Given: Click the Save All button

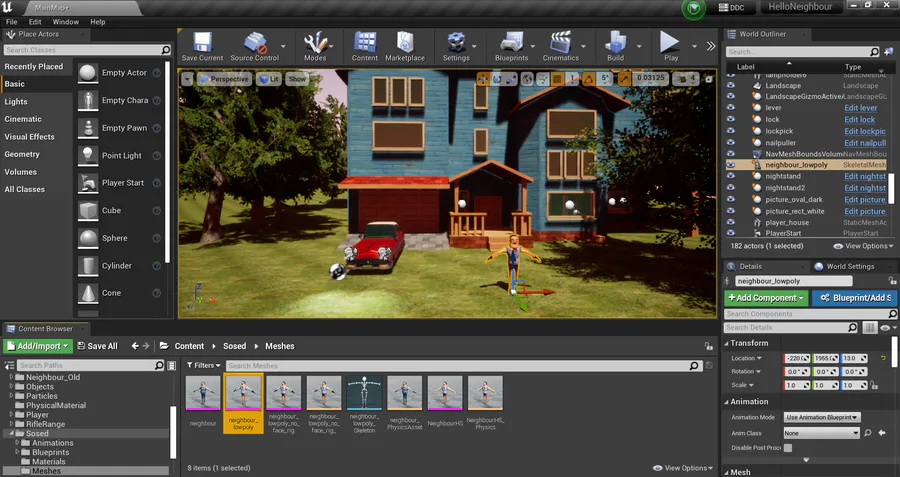Looking at the screenshot, I should [x=98, y=346].
